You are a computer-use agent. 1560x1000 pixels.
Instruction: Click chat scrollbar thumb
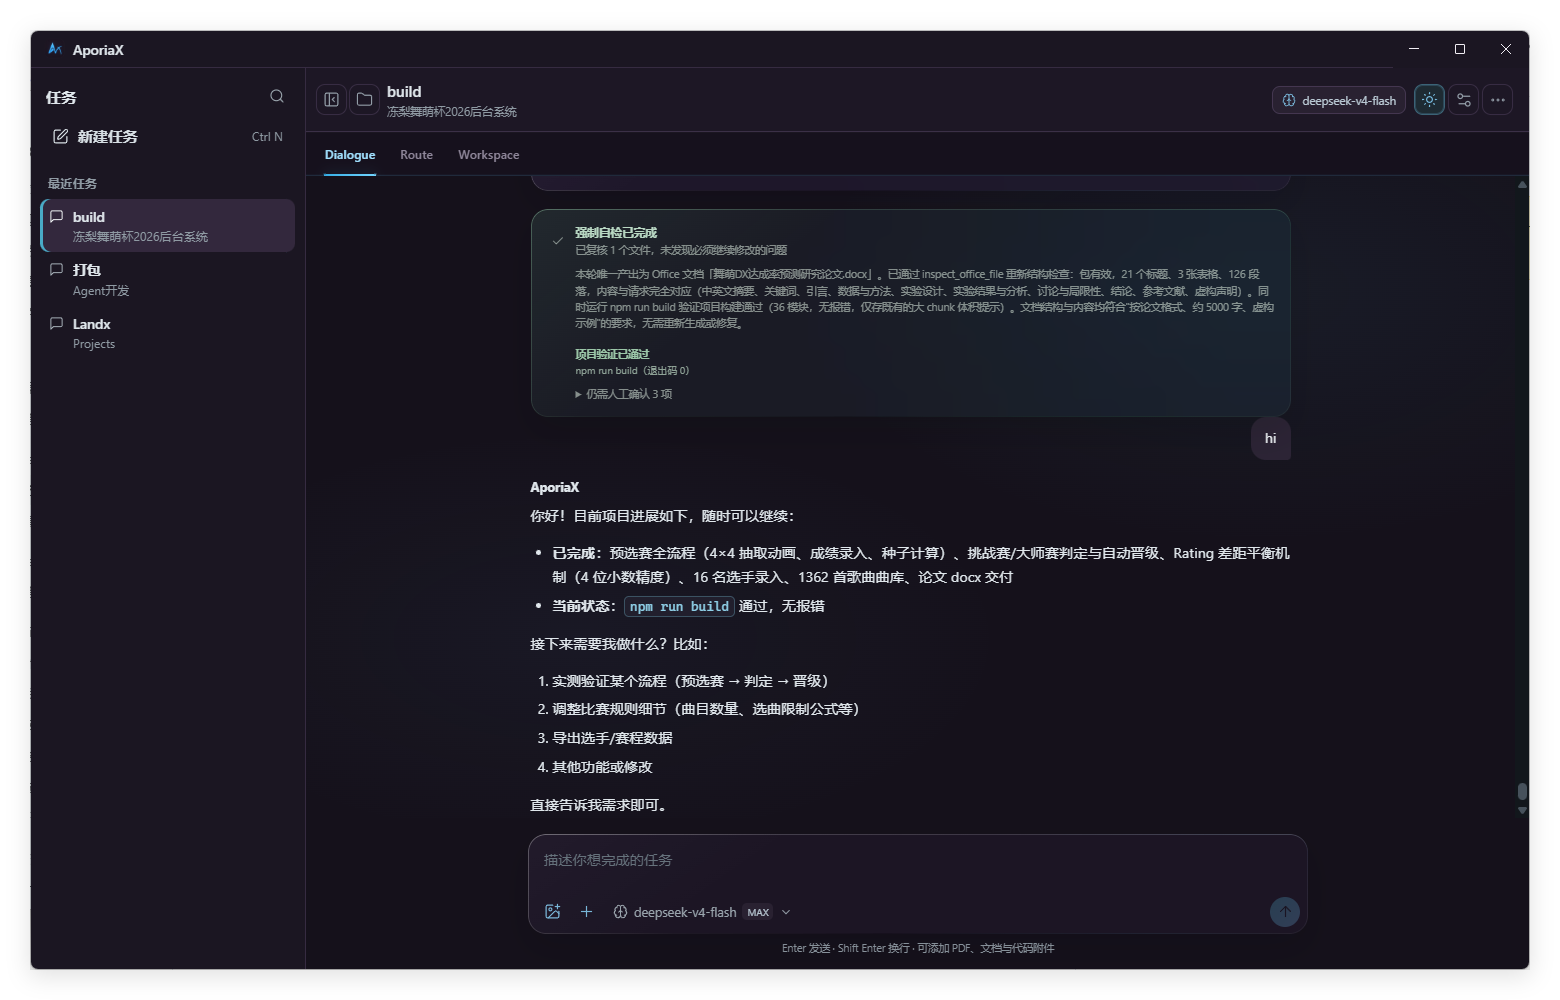click(1522, 791)
